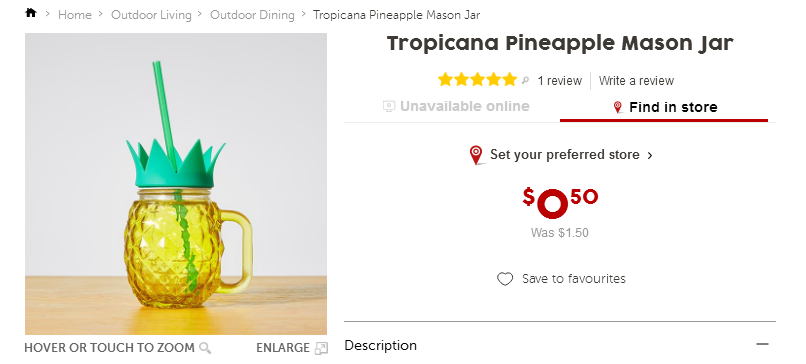Click the five-star rating display
The image size is (806, 364).
click(477, 80)
